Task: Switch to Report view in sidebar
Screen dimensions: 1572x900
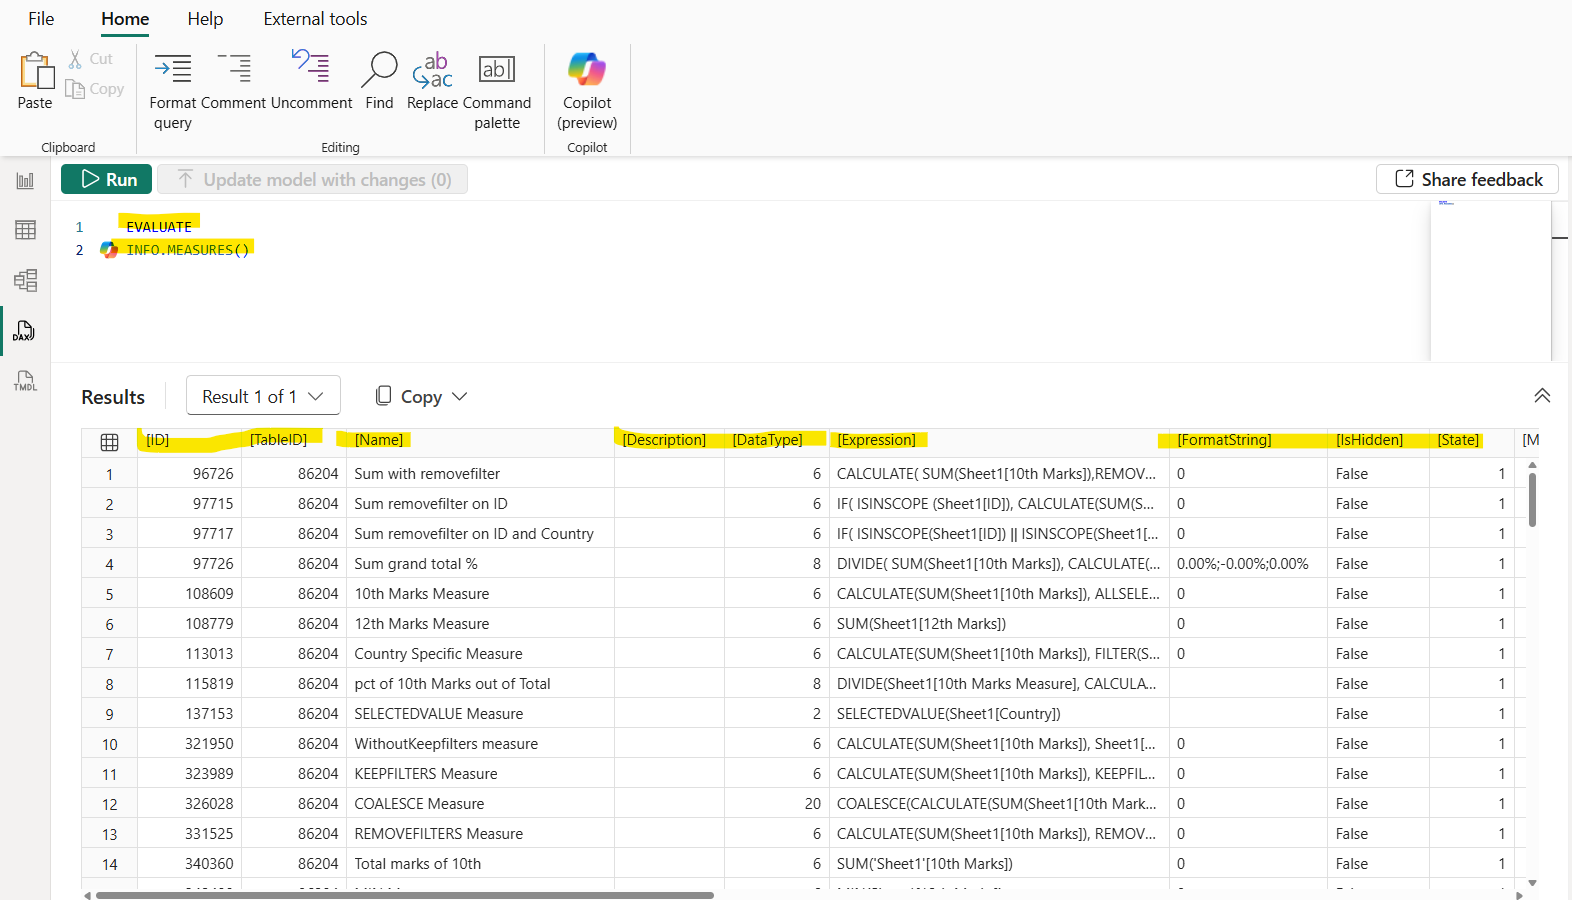Action: pos(25,181)
